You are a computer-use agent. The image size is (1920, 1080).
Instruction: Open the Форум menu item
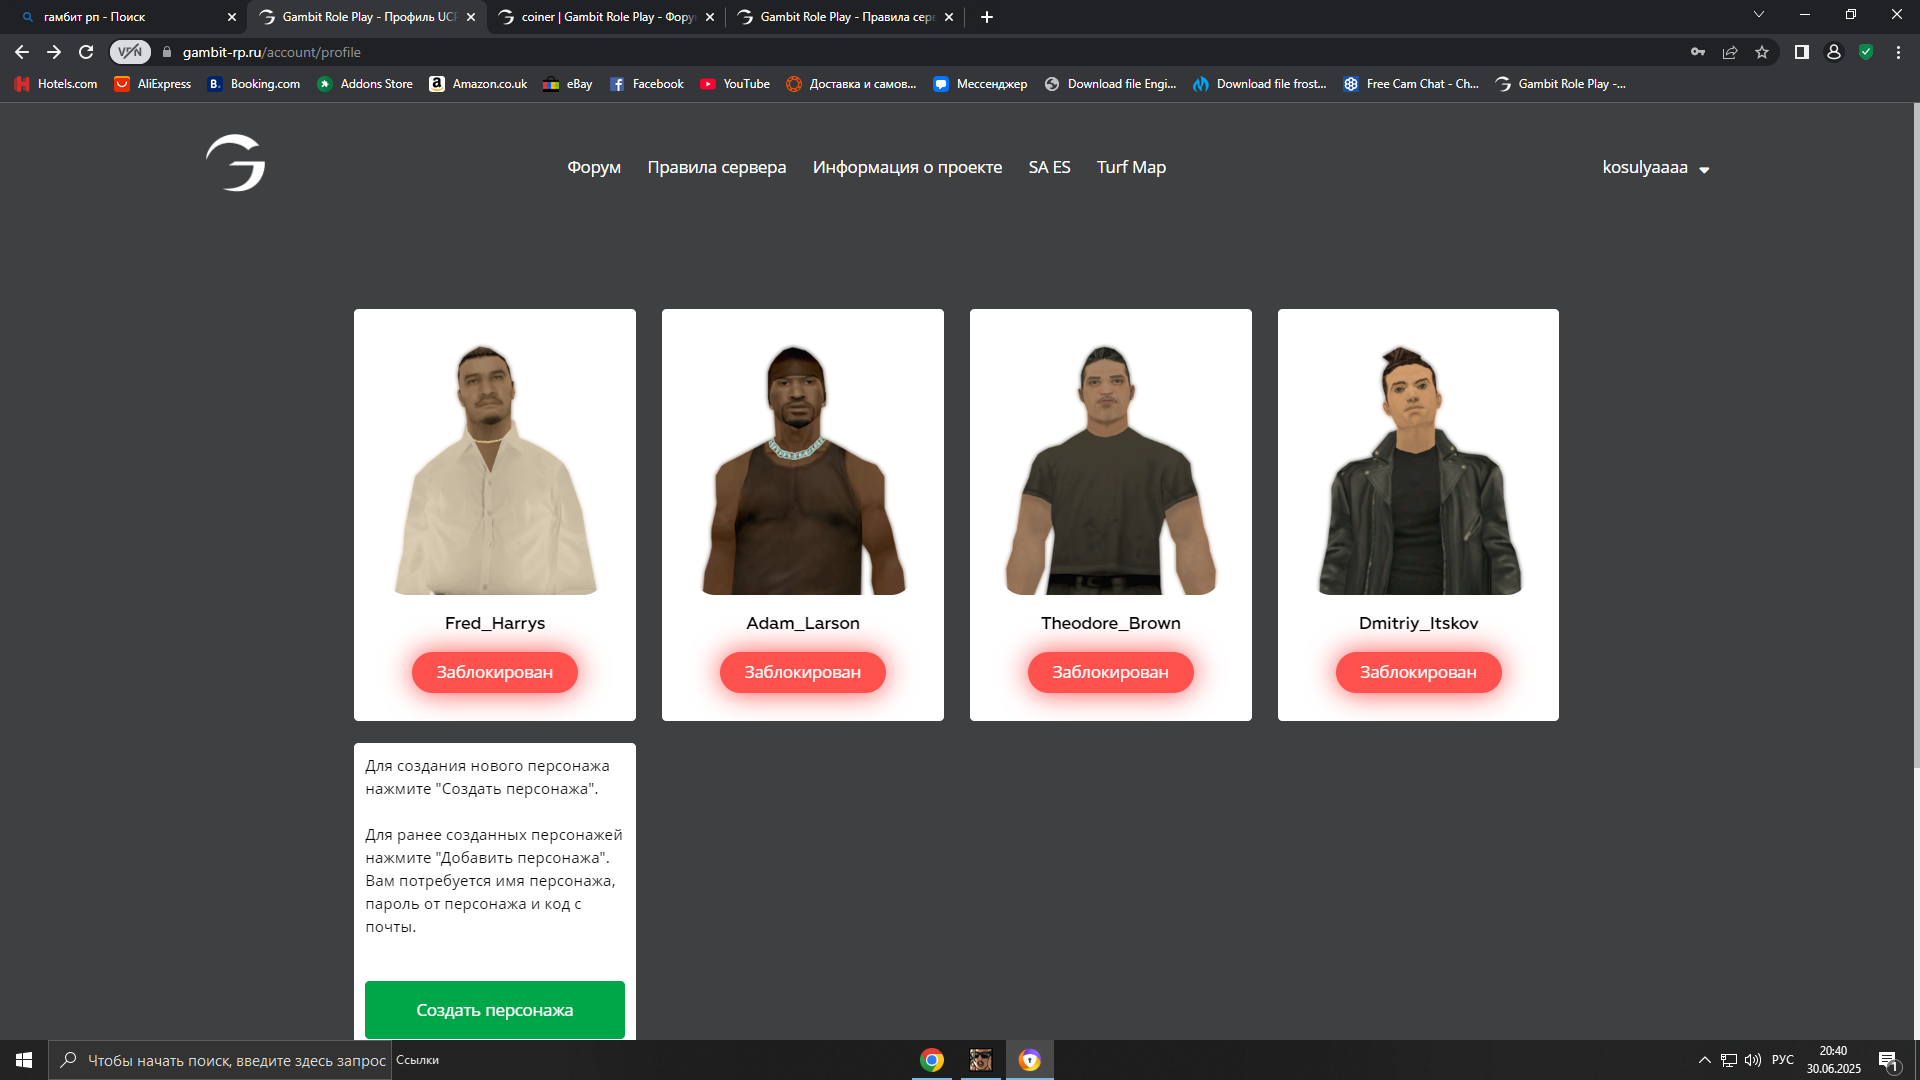[594, 168]
